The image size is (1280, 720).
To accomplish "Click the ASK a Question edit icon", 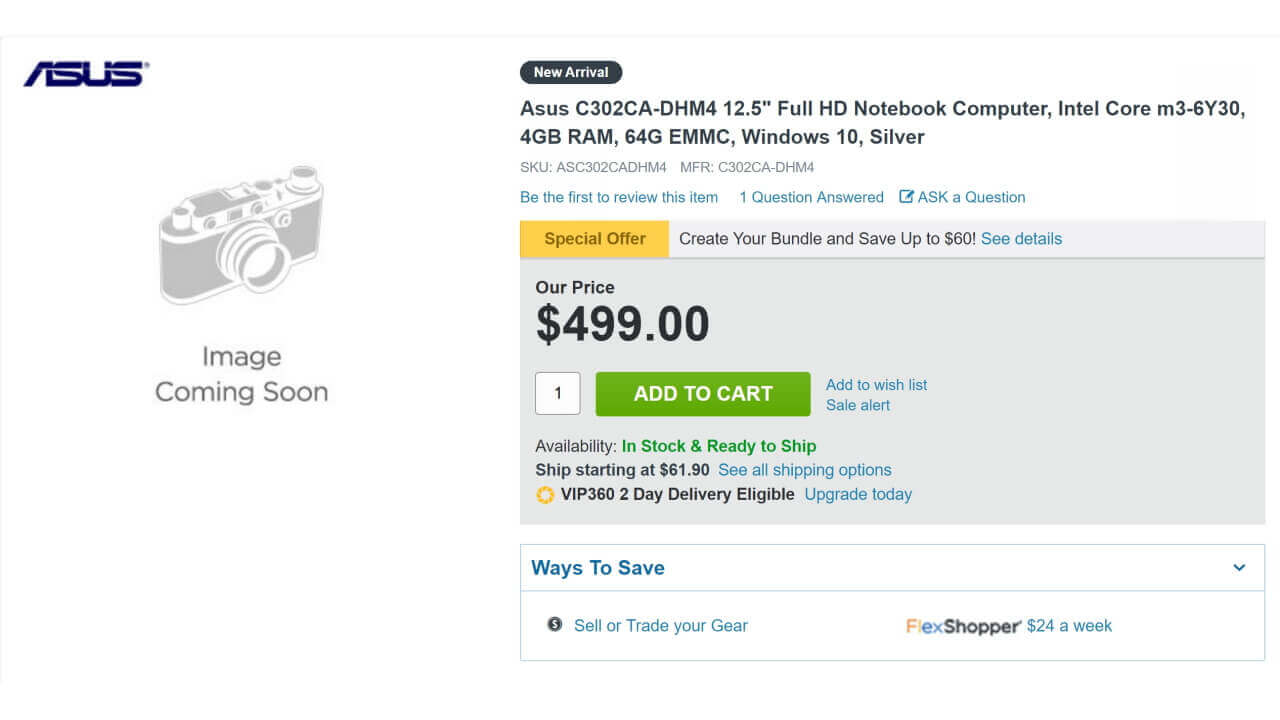I will coord(907,197).
